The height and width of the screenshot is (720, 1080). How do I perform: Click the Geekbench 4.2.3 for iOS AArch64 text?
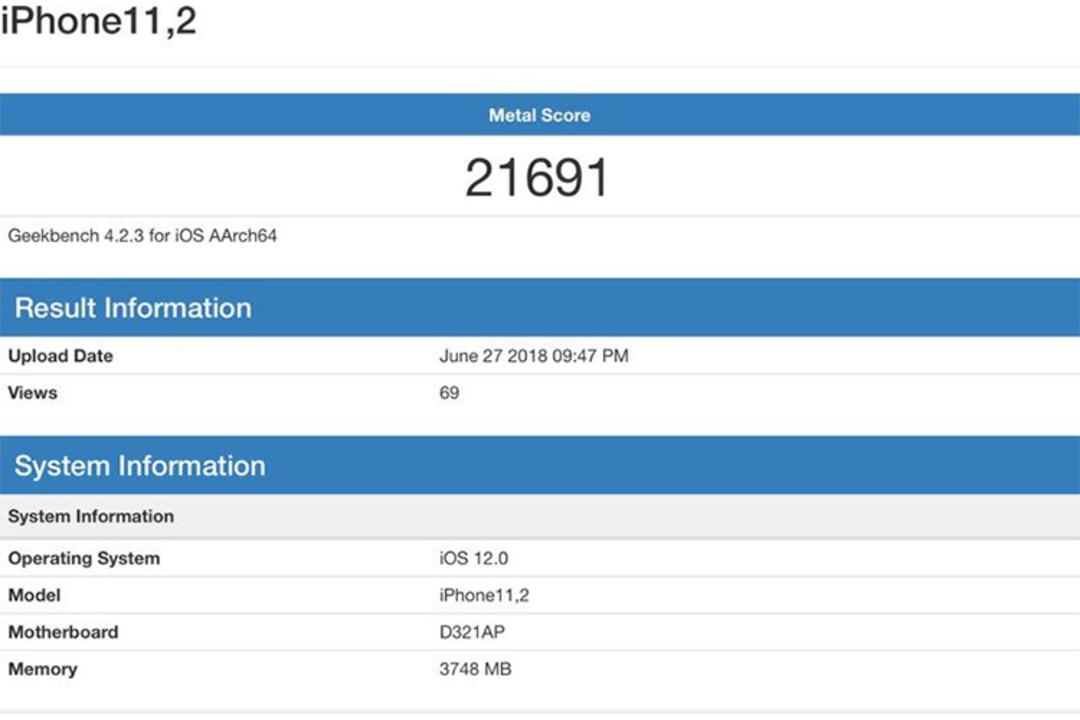pos(142,236)
